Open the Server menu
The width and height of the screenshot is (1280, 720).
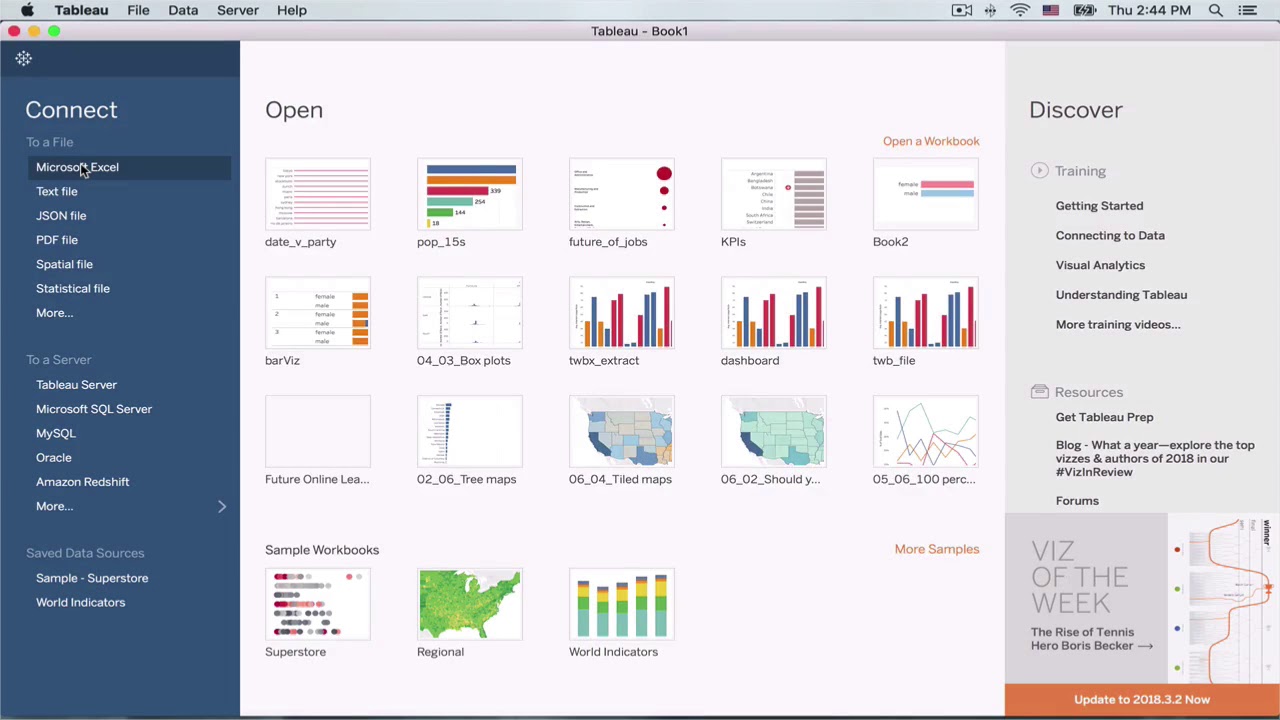click(238, 10)
